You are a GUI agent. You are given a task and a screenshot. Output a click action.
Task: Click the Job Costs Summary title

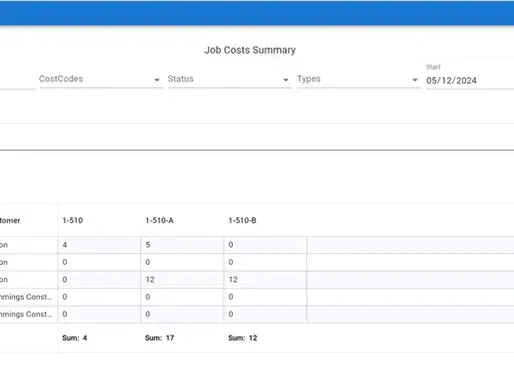250,50
